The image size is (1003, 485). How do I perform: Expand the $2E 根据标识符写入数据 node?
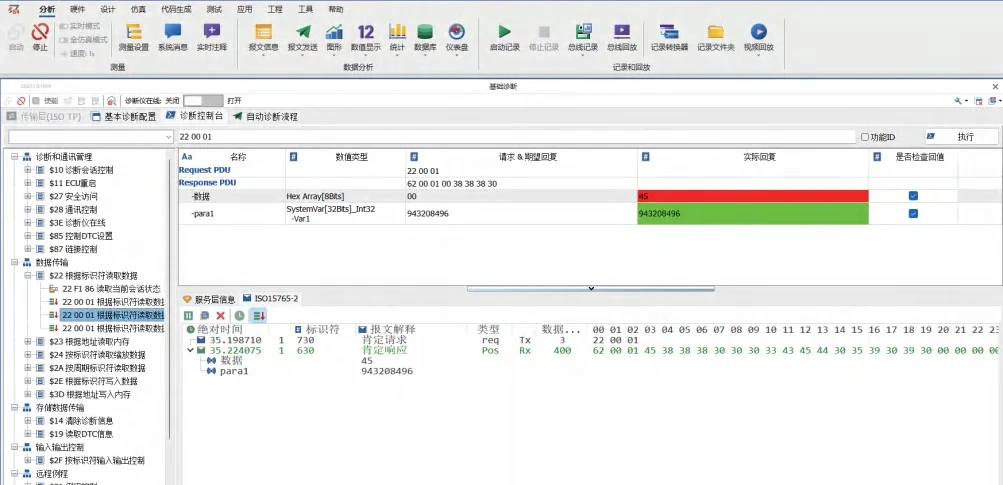(x=28, y=381)
